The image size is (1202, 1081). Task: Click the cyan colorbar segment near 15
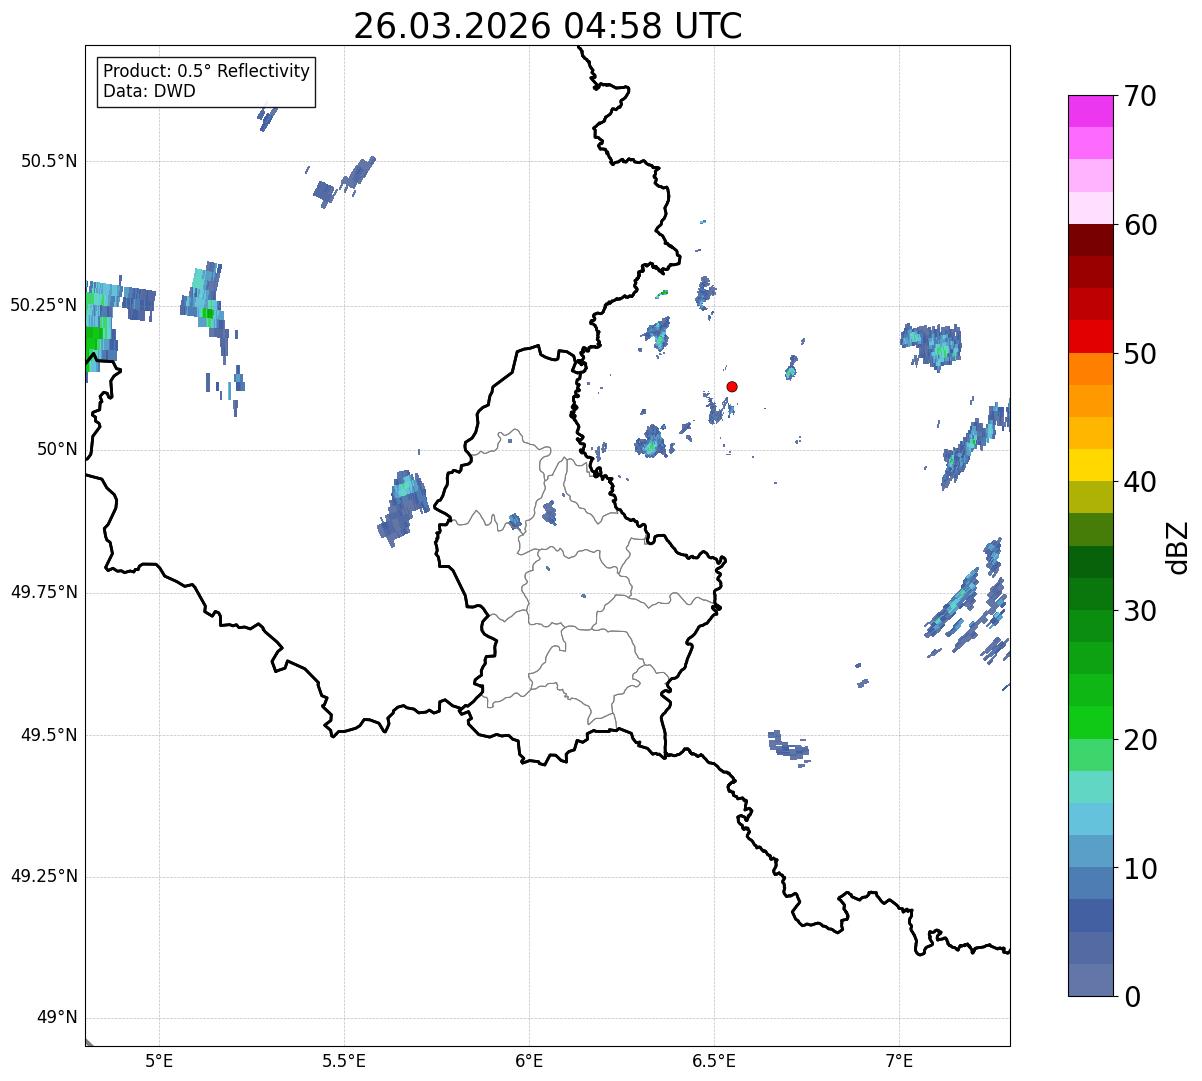(1090, 786)
